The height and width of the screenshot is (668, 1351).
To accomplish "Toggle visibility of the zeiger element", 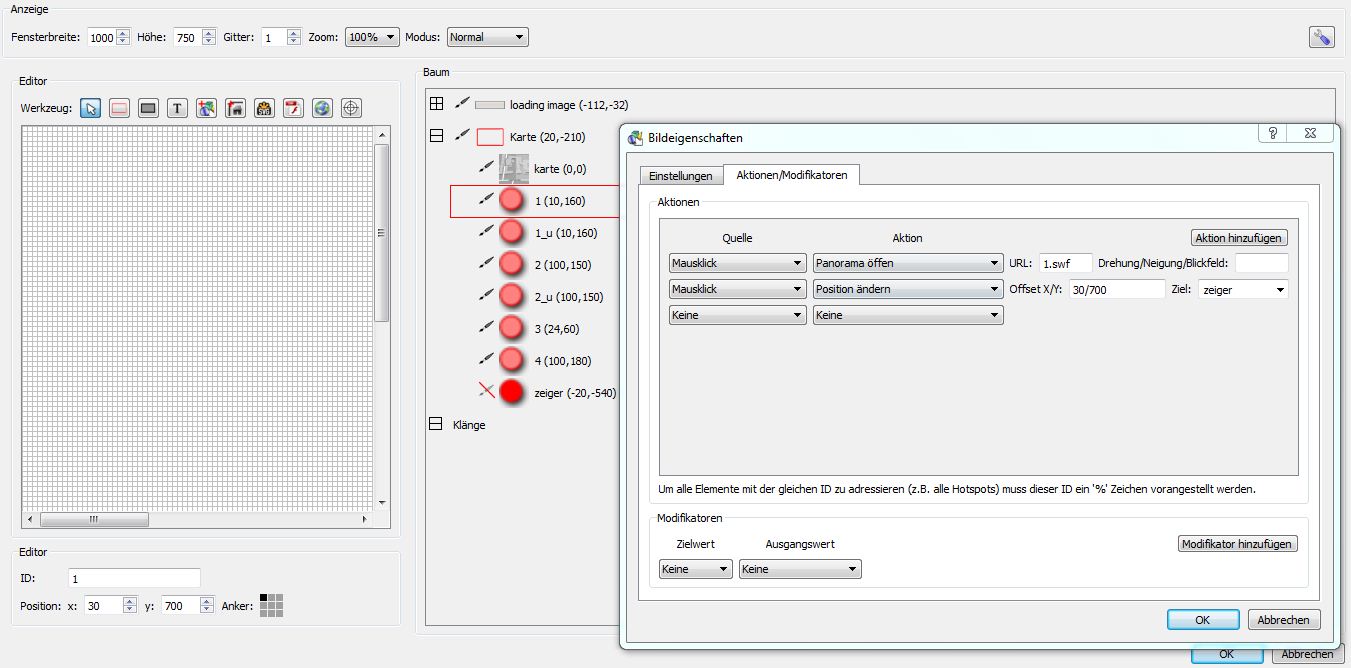I will pyautogui.click(x=487, y=392).
